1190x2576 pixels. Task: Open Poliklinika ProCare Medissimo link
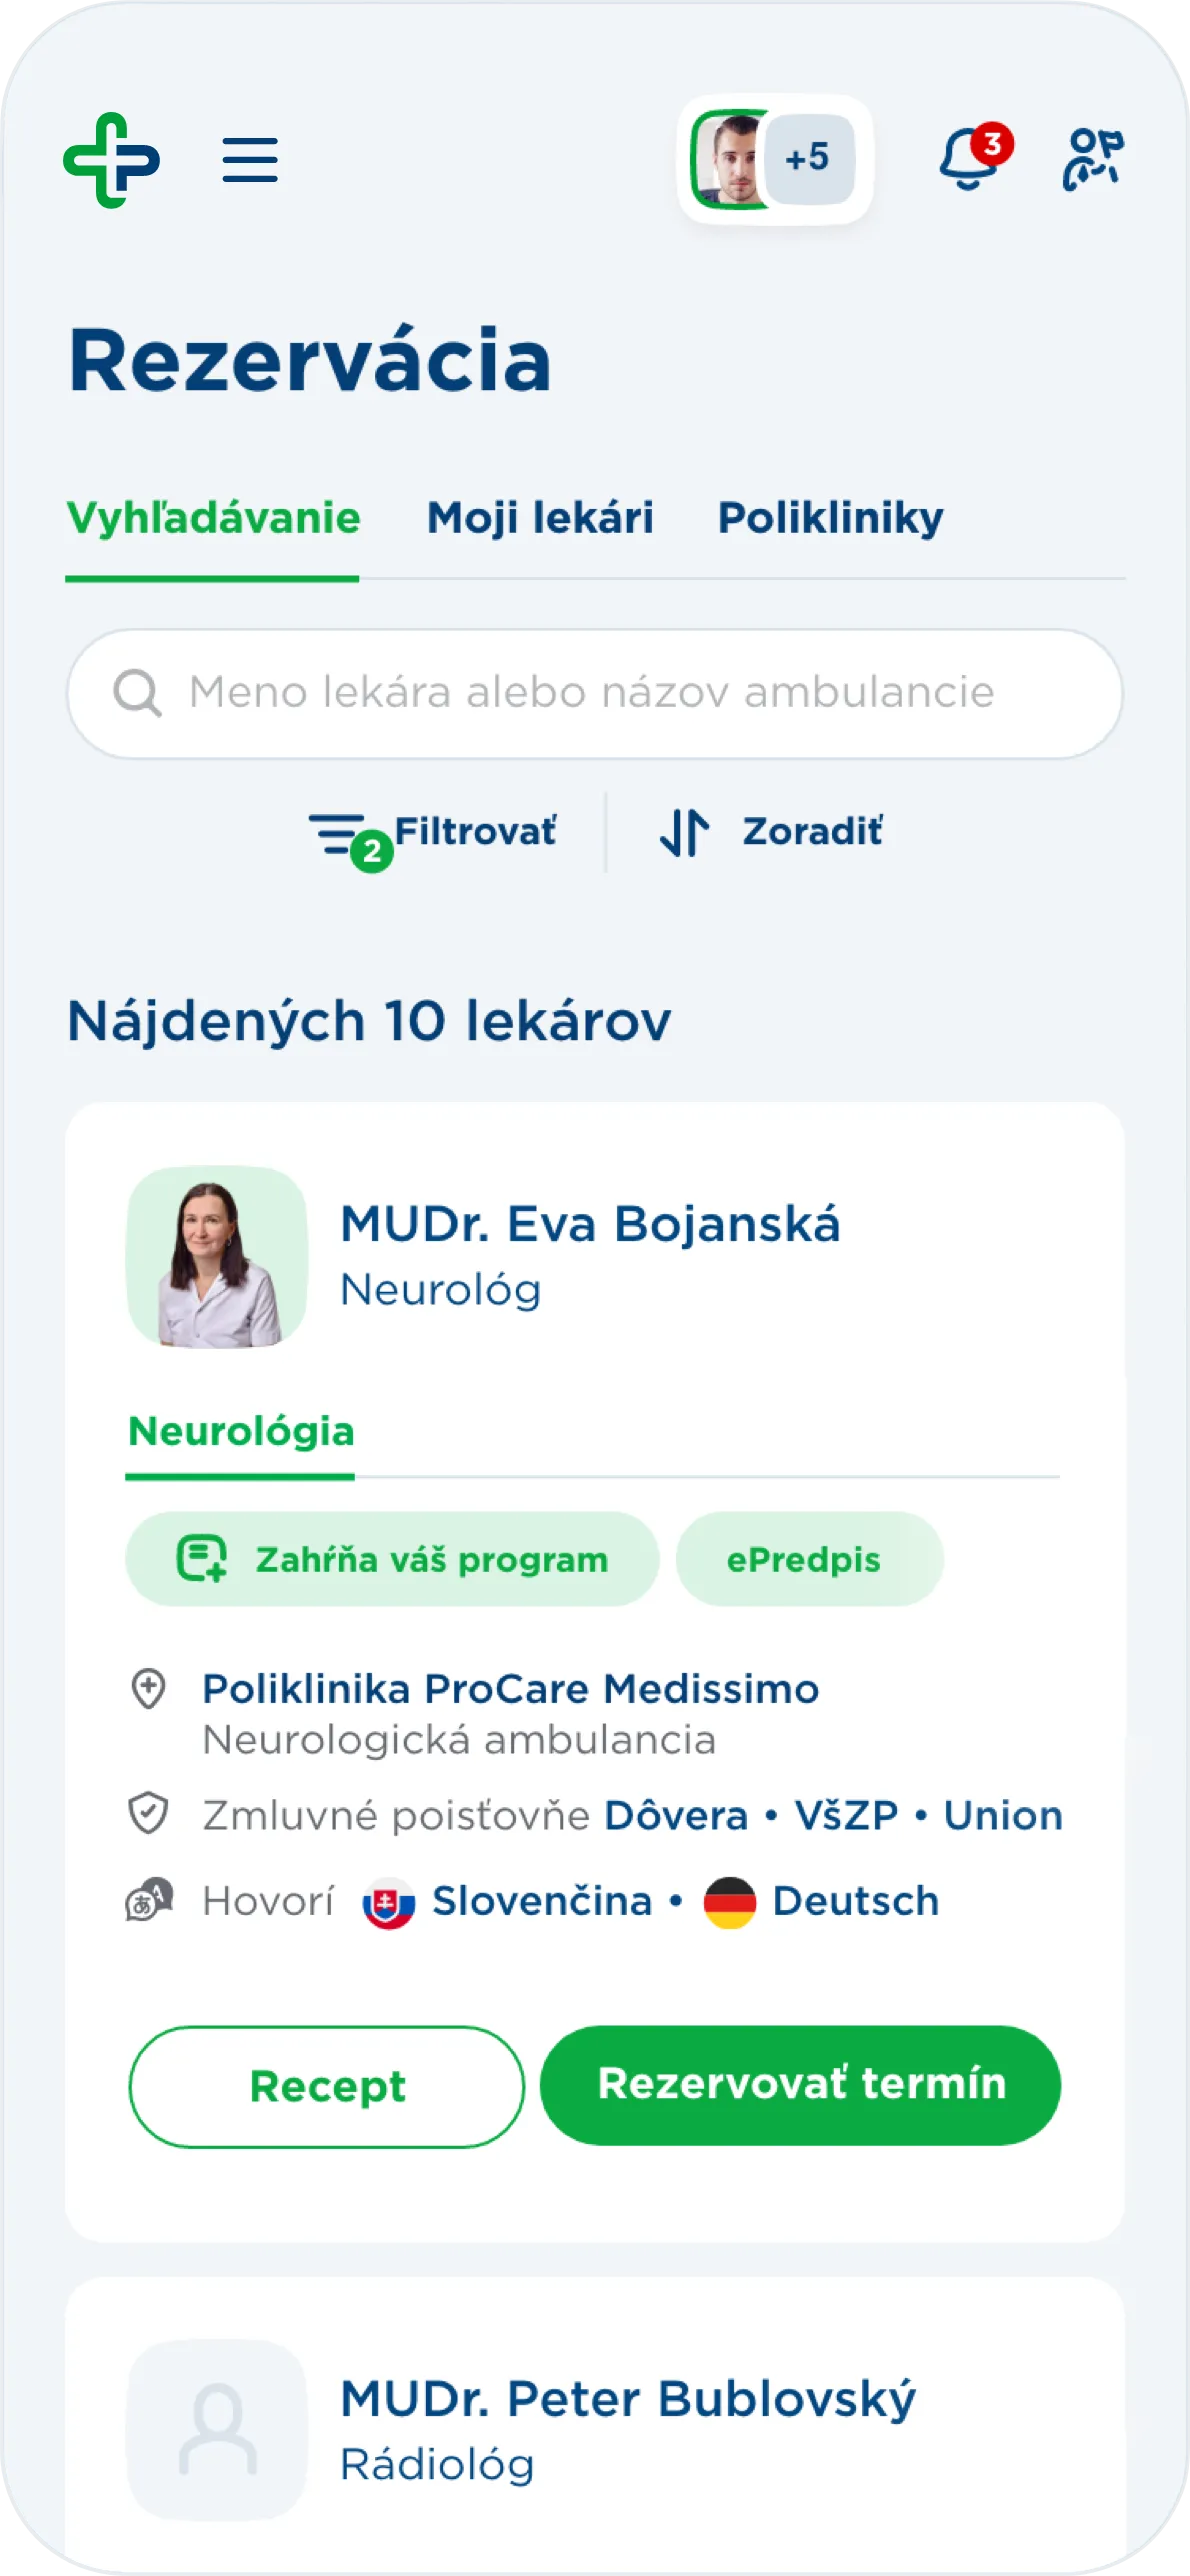510,1689
